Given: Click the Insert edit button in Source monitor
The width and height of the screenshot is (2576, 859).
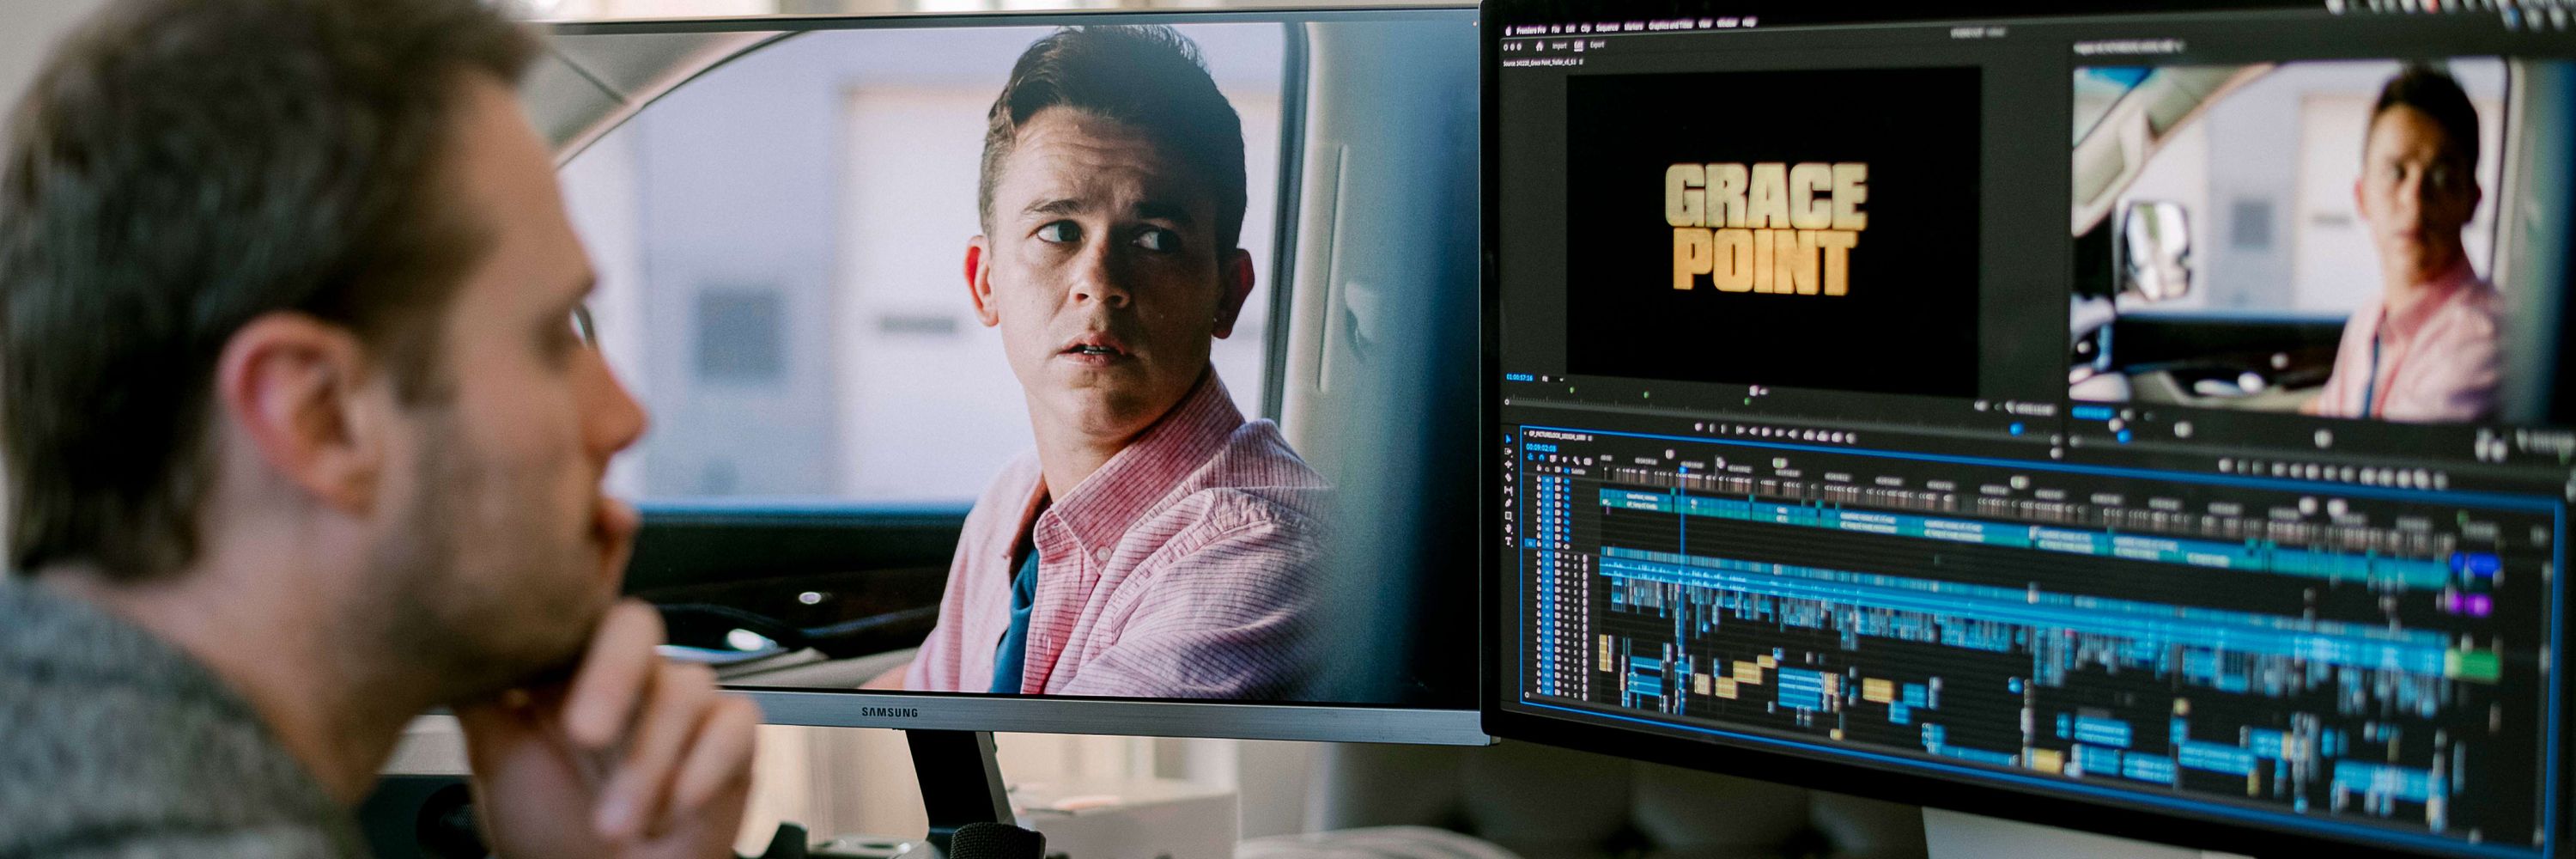Looking at the screenshot, I should (1809, 435).
